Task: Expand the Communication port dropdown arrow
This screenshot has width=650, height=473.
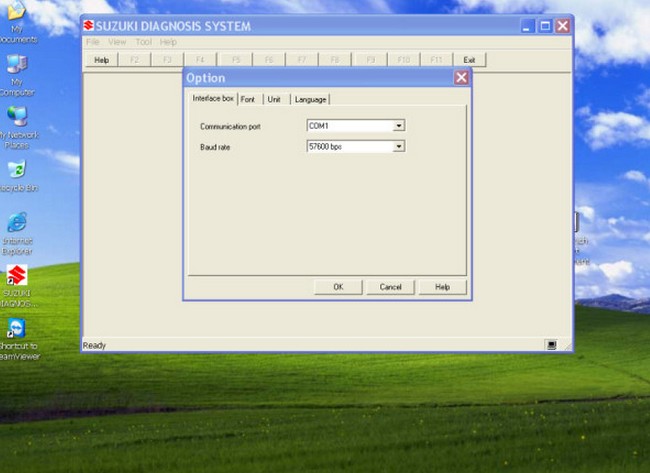Action: click(x=399, y=126)
